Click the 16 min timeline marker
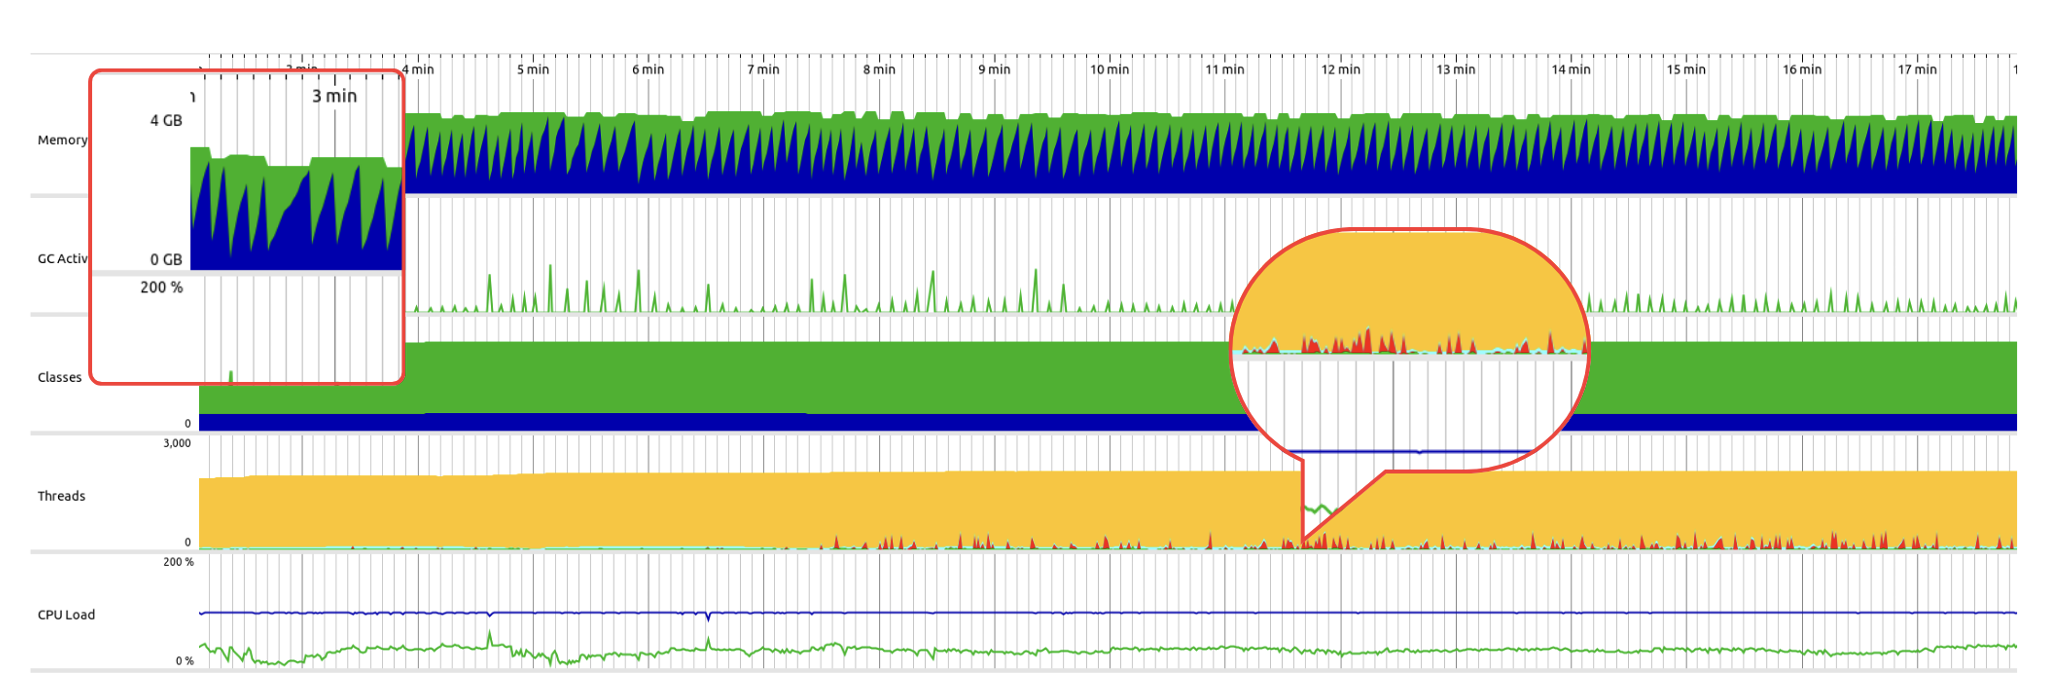The image size is (2056, 694). (1802, 69)
